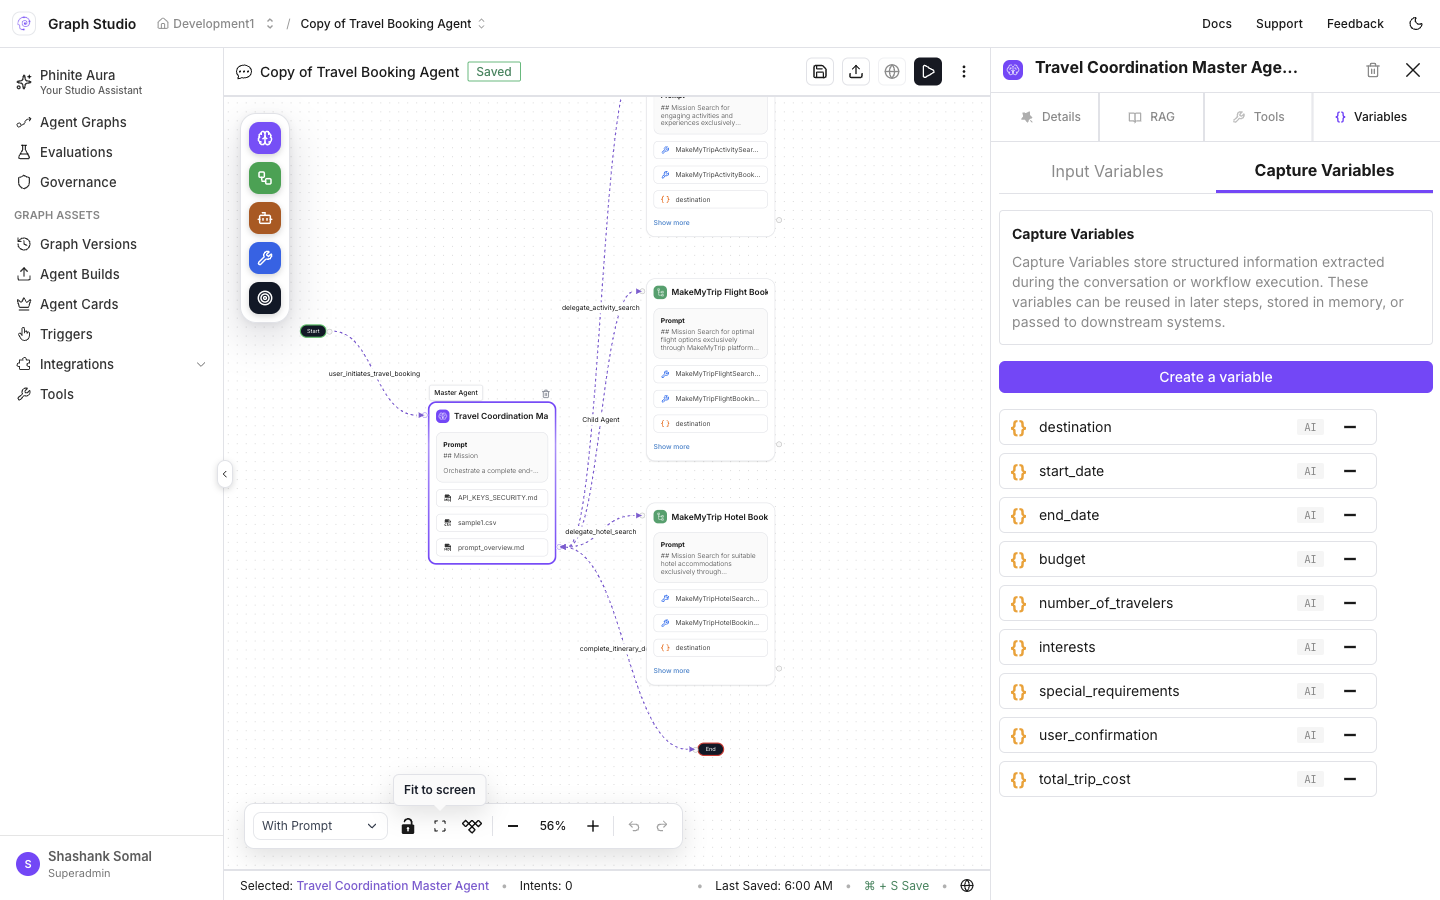
Task: Open the Support link
Action: click(1279, 24)
